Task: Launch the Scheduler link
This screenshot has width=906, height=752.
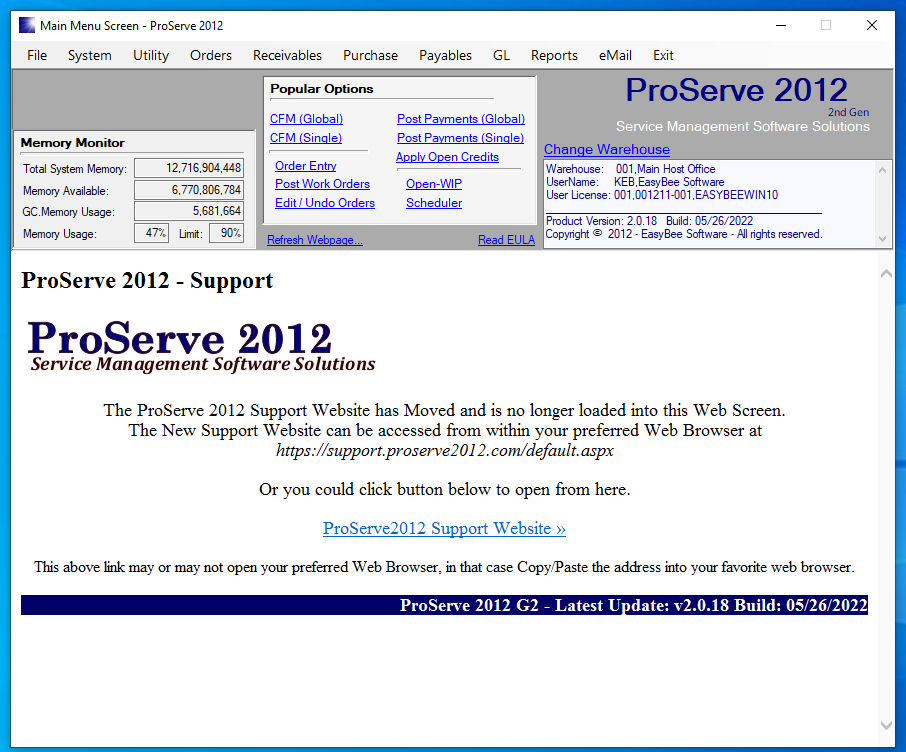Action: [x=434, y=203]
